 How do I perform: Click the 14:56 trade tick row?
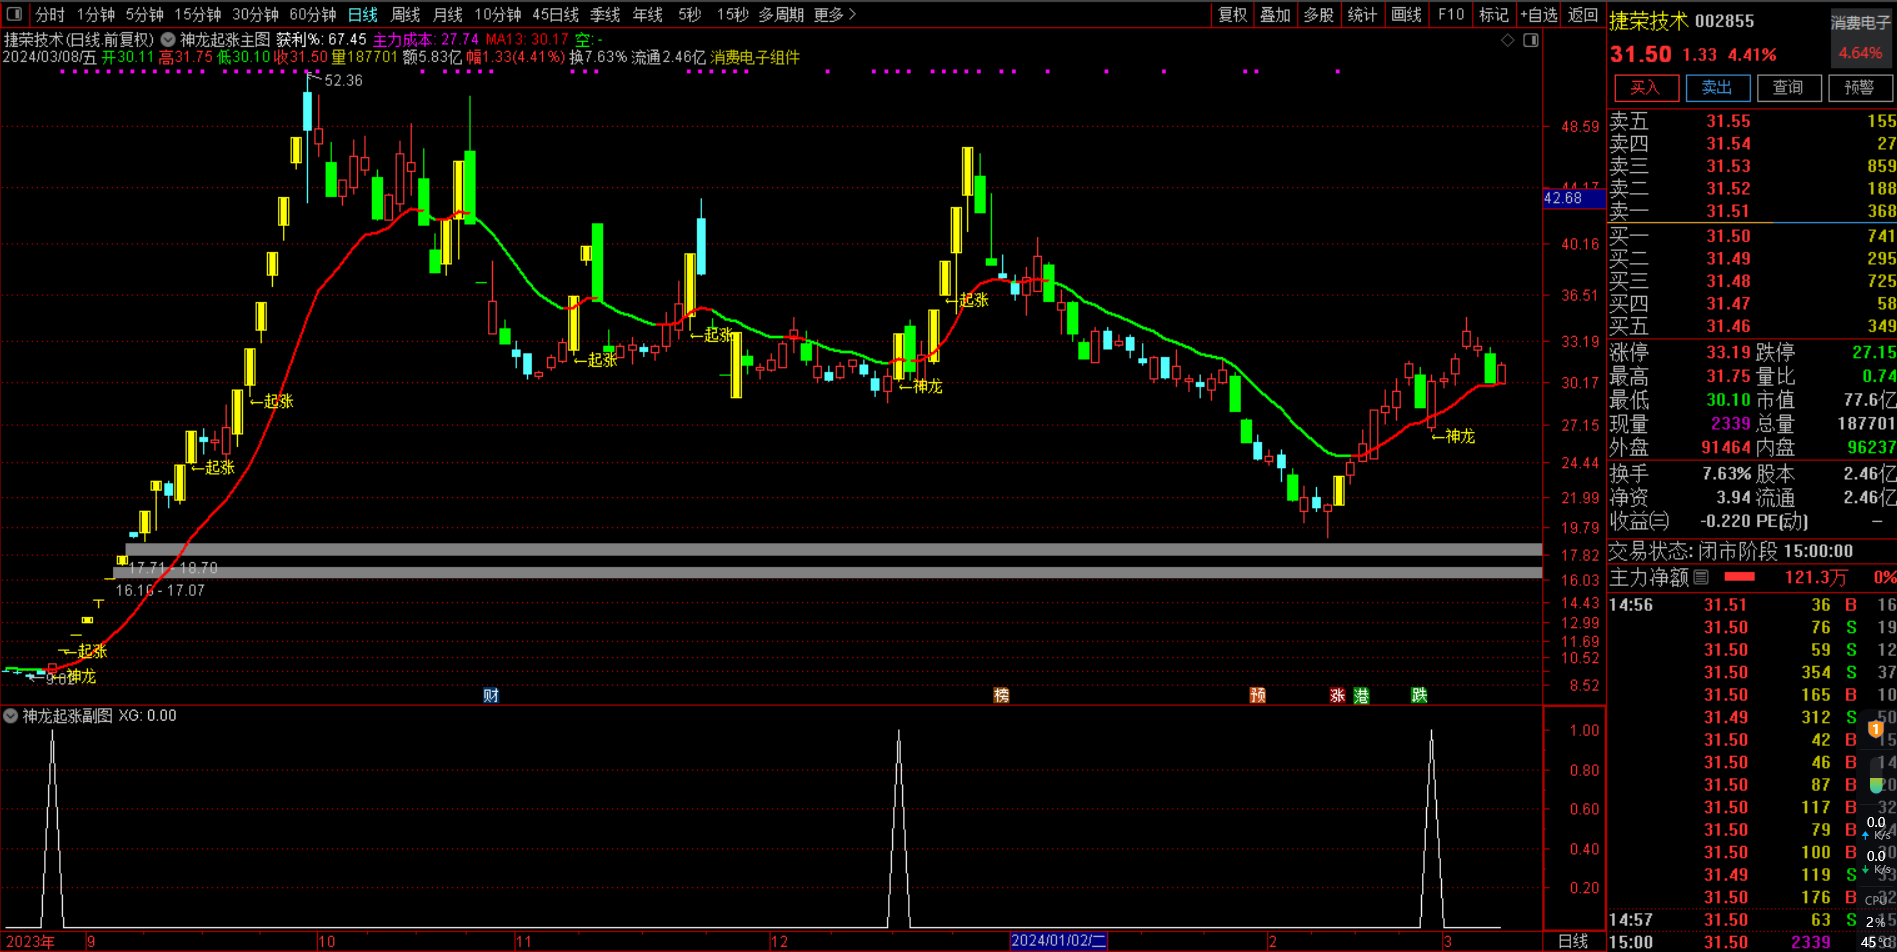[1751, 605]
